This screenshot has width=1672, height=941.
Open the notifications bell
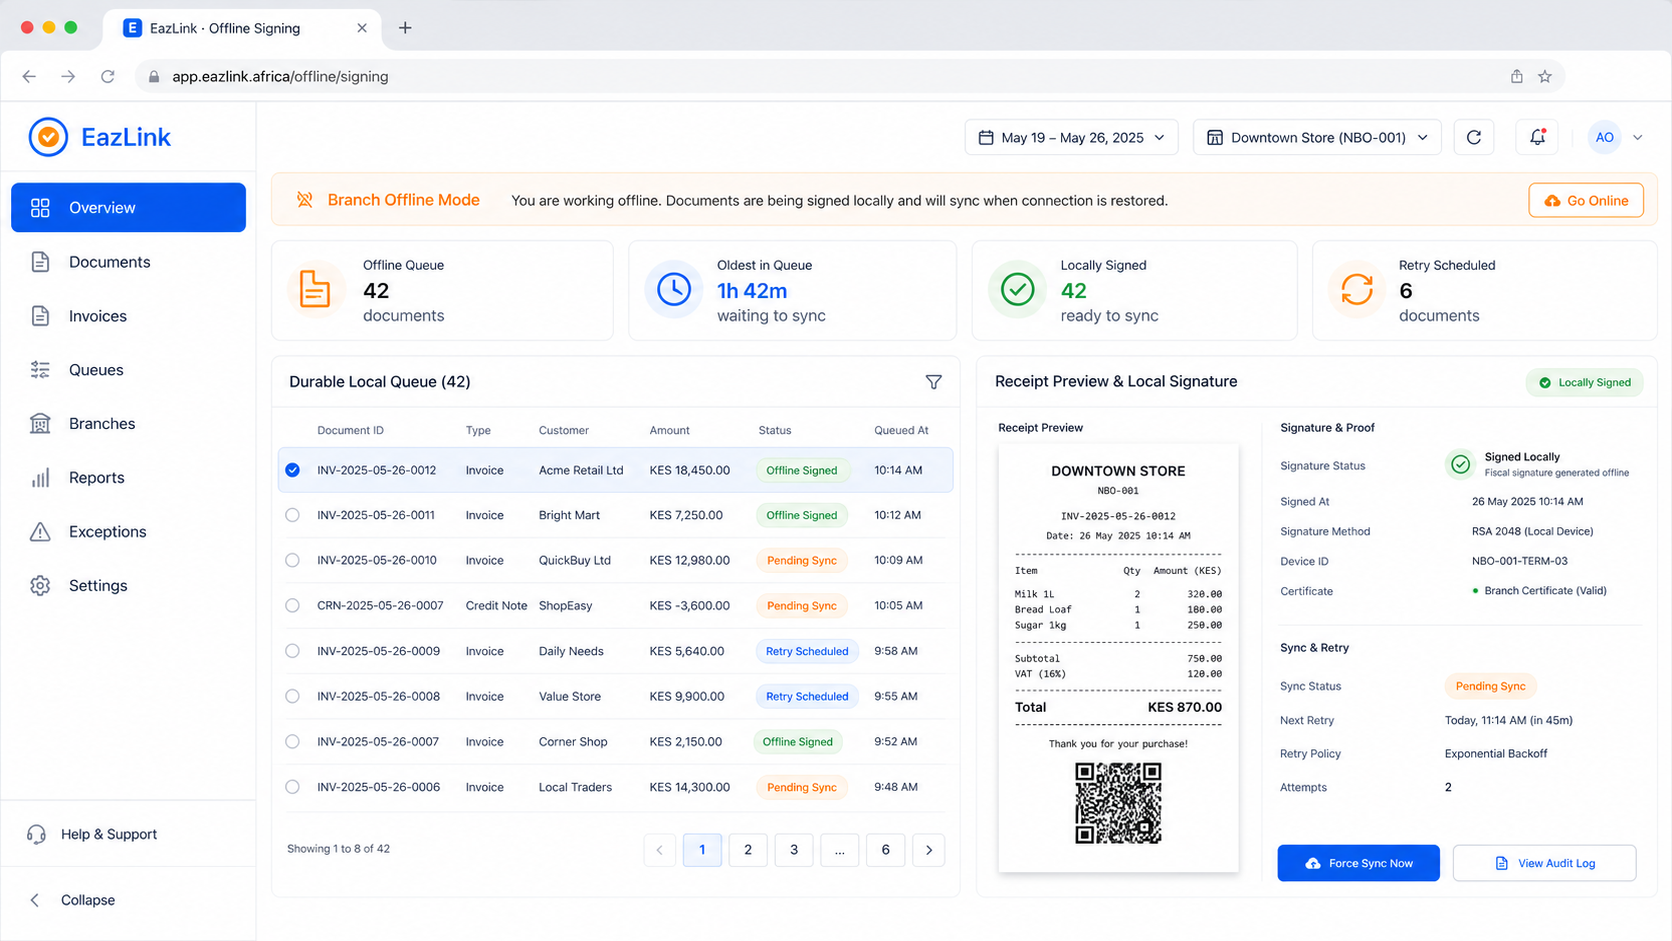pyautogui.click(x=1537, y=137)
